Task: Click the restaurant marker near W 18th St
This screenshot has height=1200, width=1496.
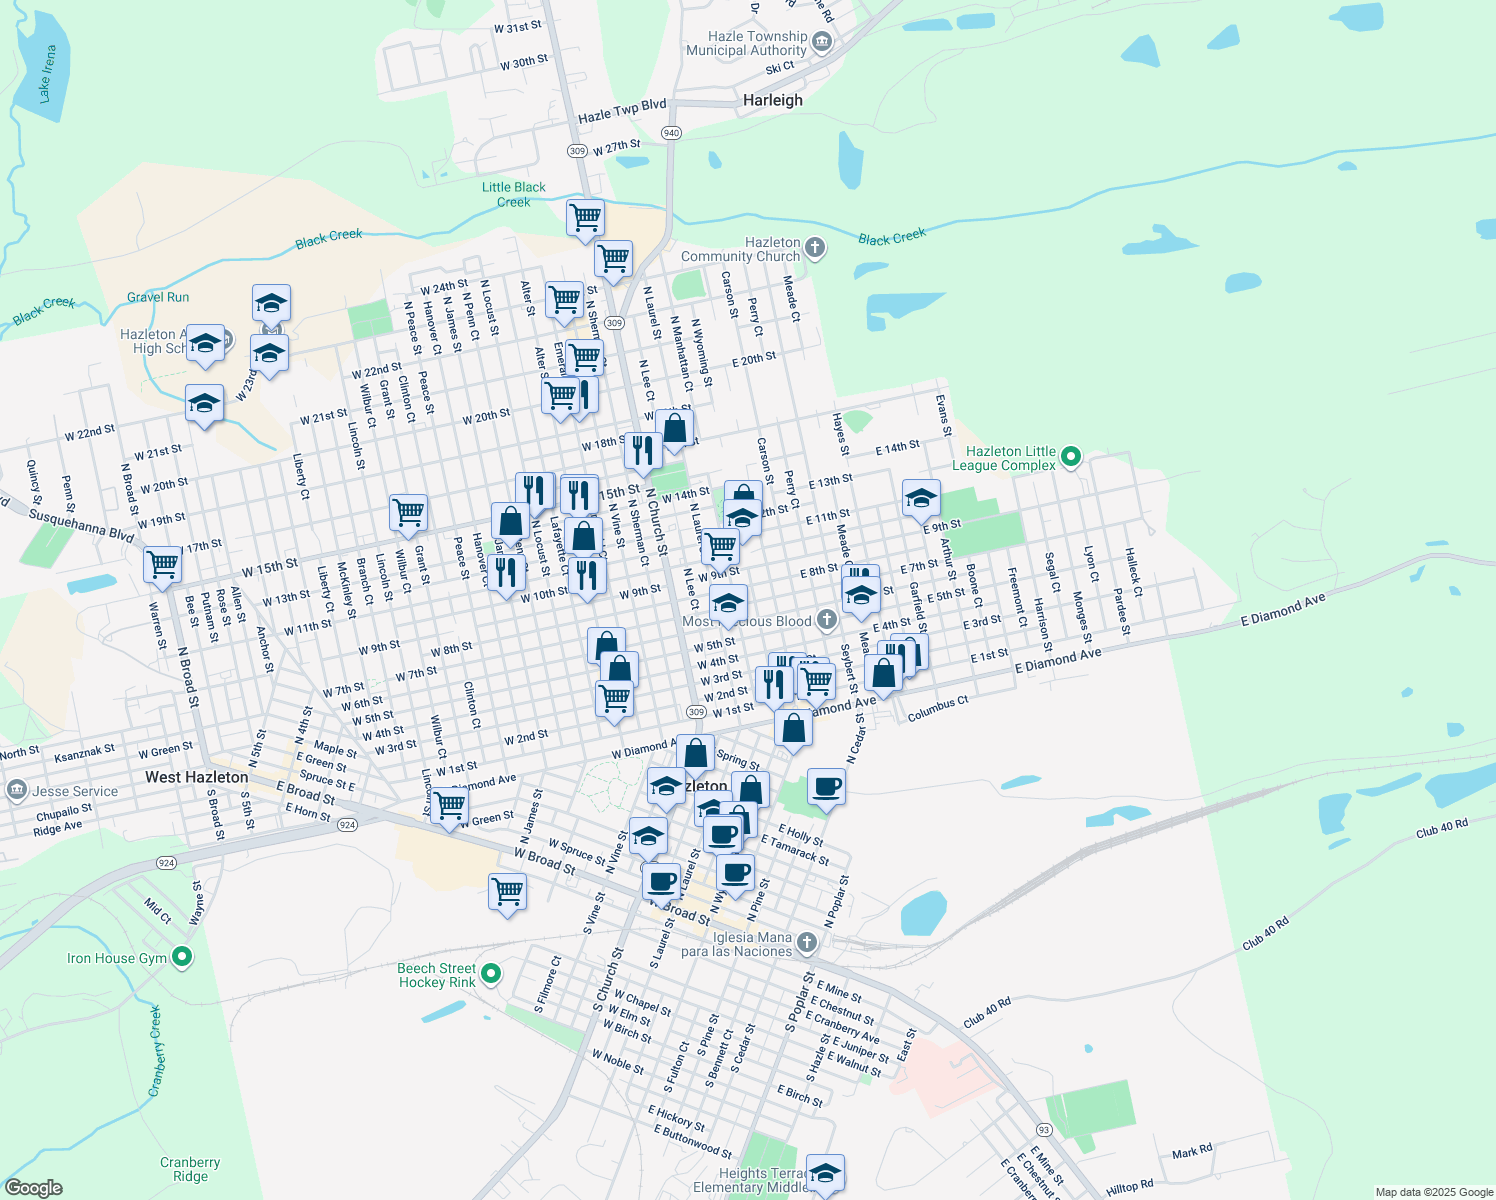Action: 643,451
